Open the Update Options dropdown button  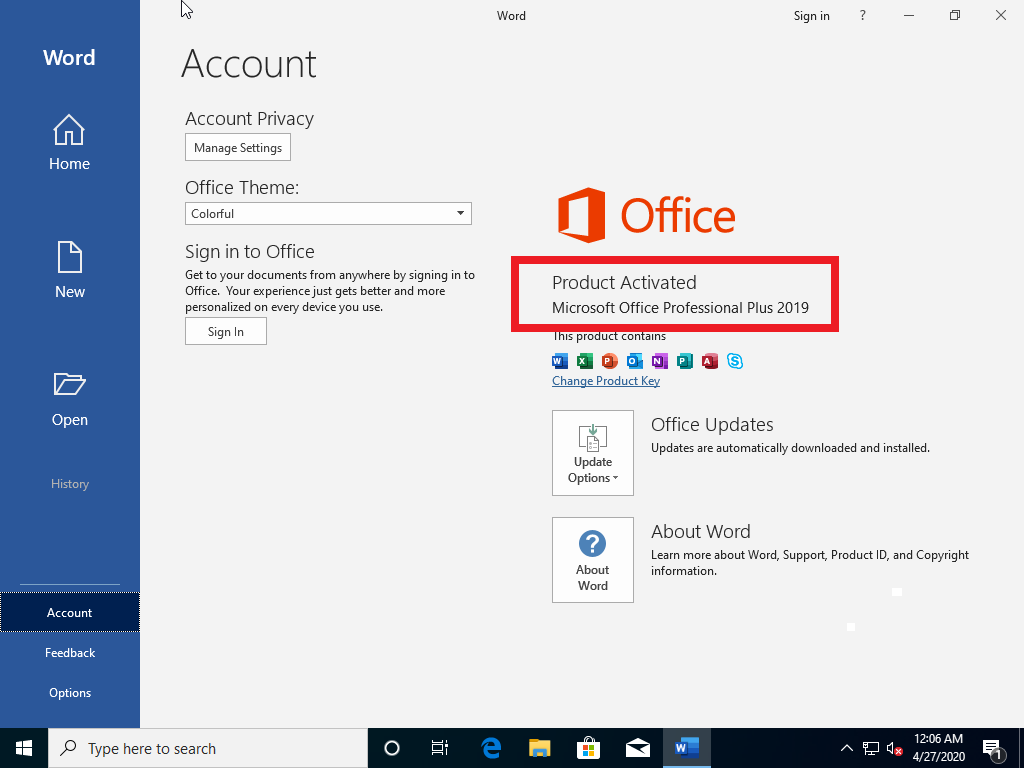(592, 453)
